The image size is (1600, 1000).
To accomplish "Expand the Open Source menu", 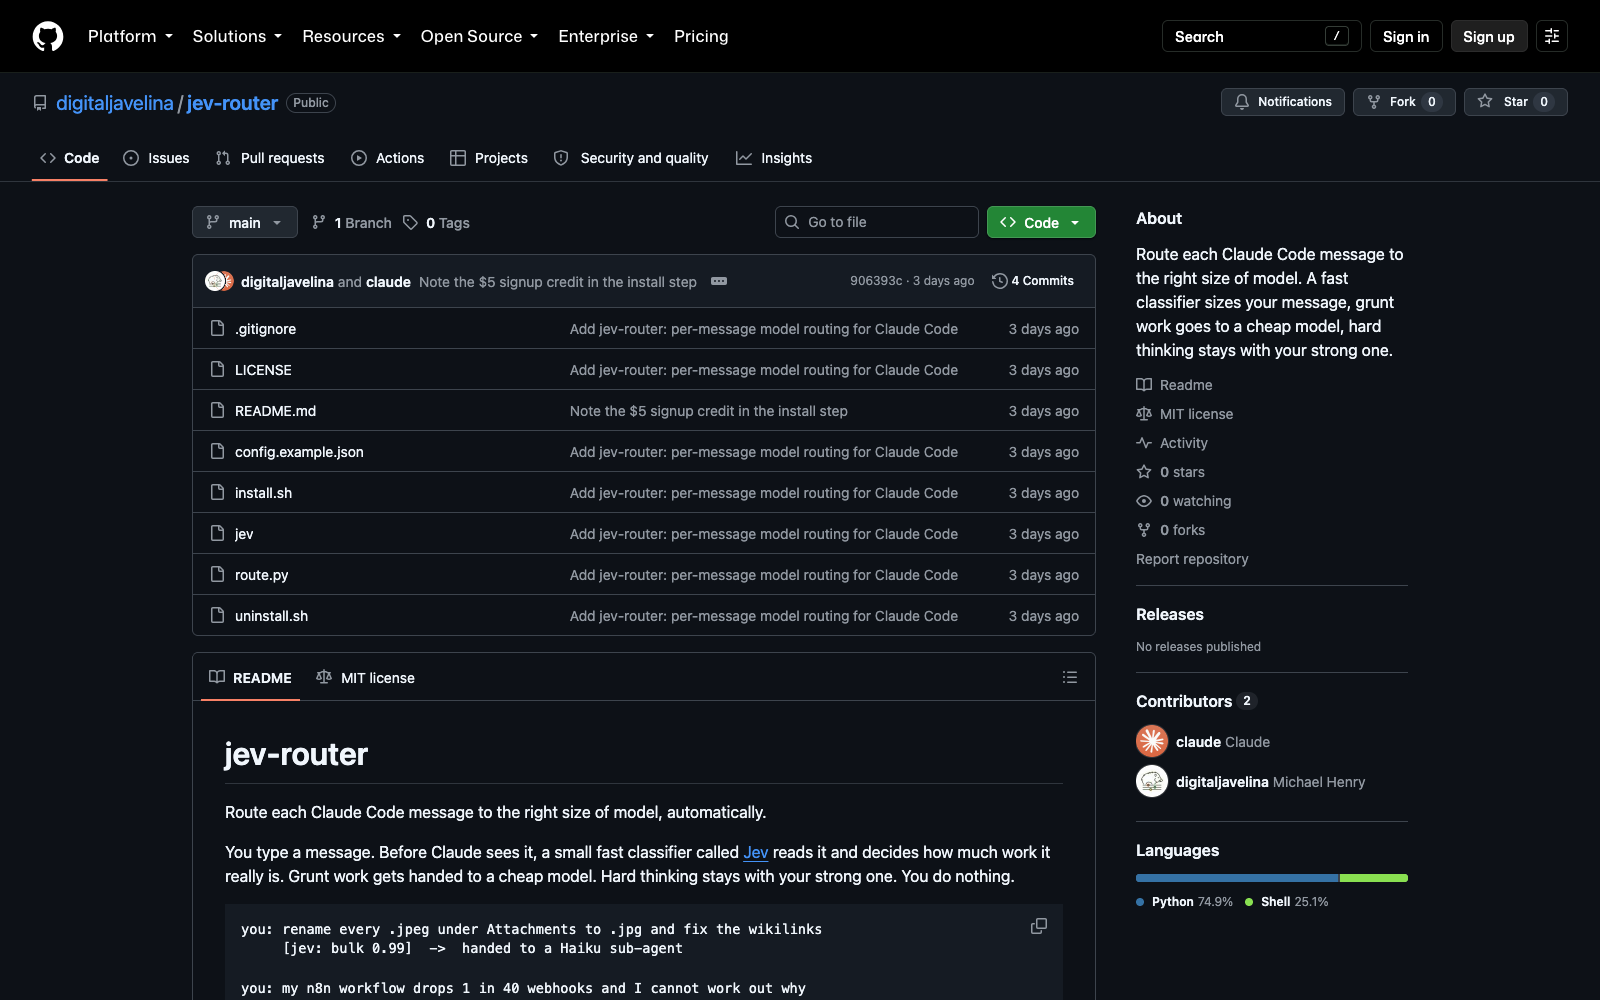I will (479, 36).
